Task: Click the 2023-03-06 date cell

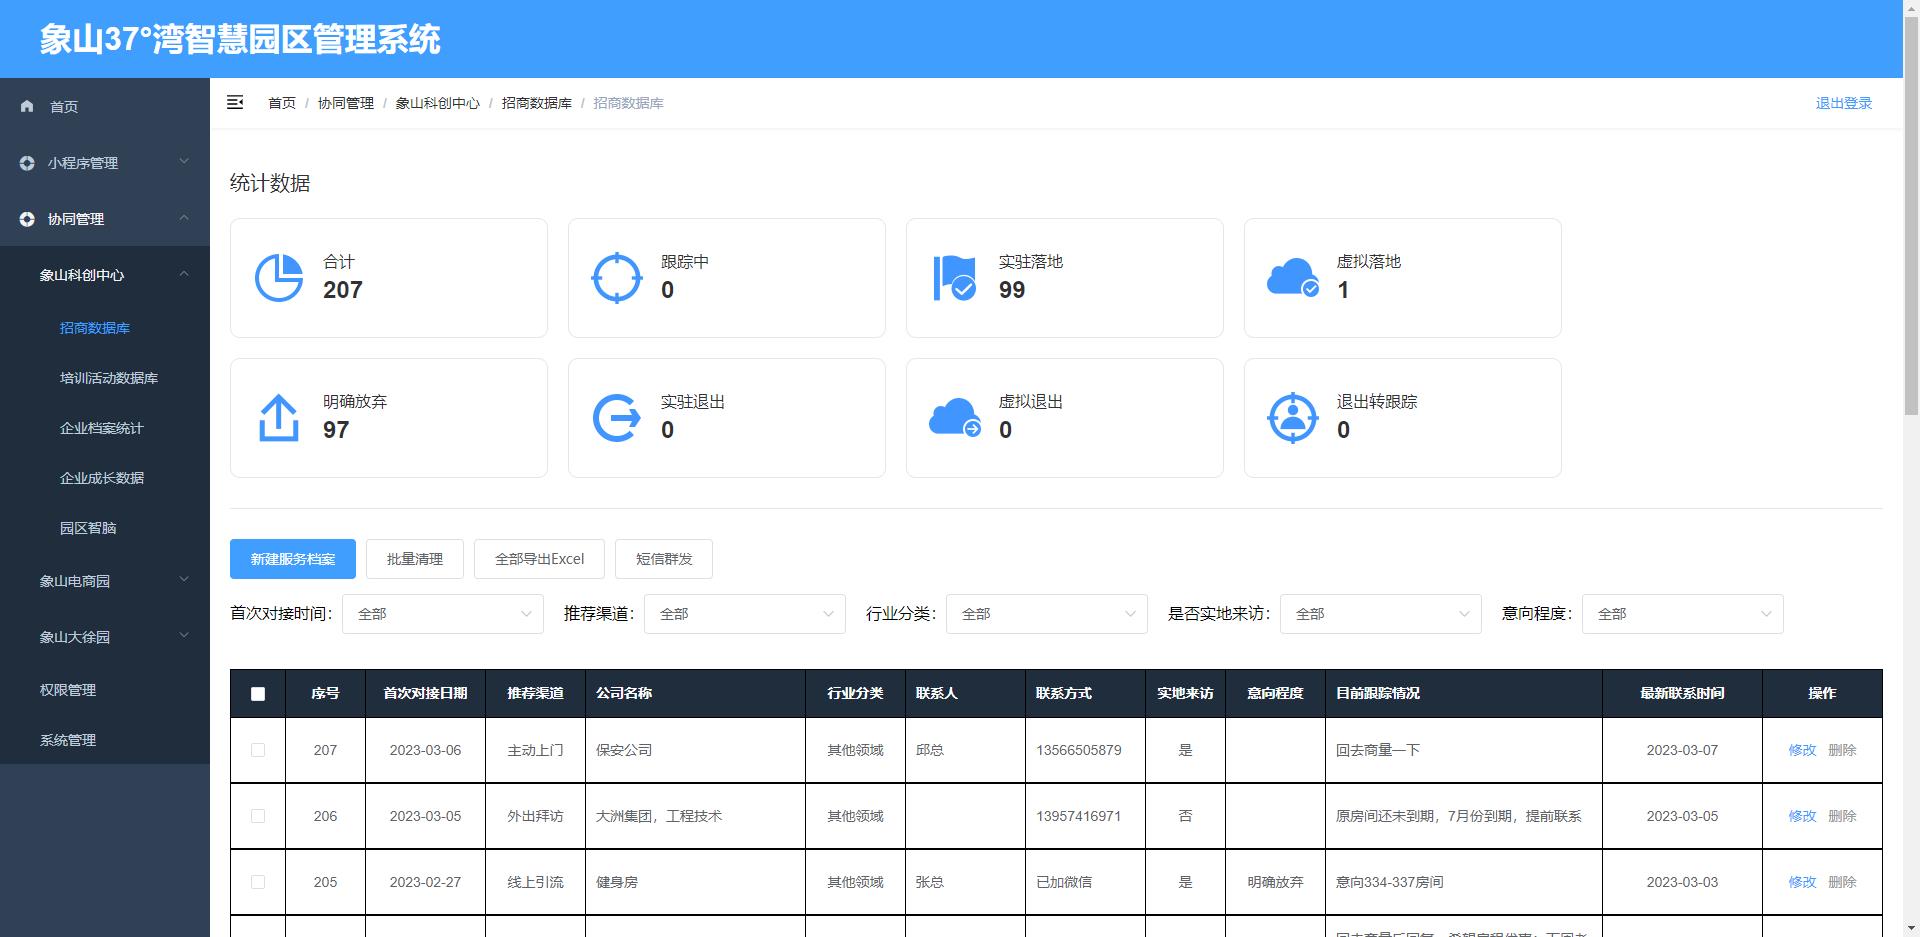Action: tap(425, 750)
